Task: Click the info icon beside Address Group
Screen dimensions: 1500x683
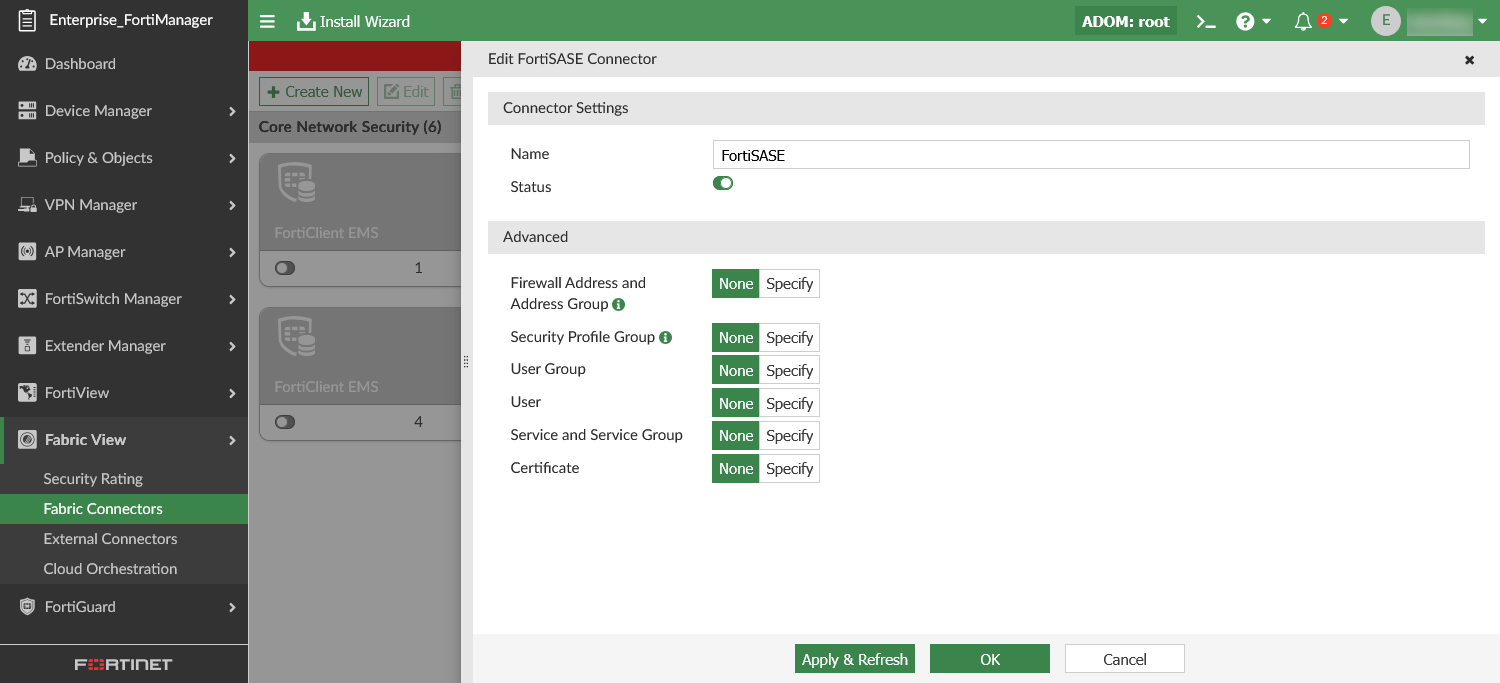Action: tap(618, 304)
